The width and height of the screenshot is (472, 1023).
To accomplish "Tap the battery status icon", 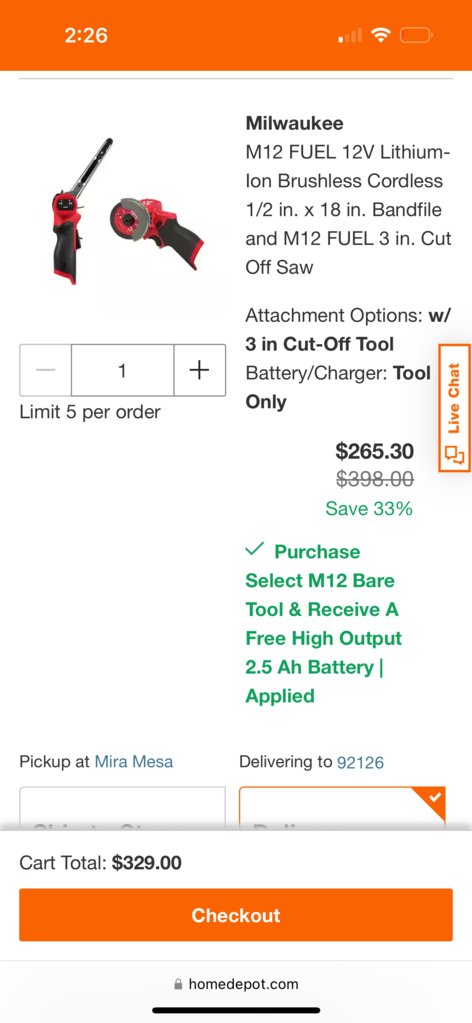I will click(416, 35).
